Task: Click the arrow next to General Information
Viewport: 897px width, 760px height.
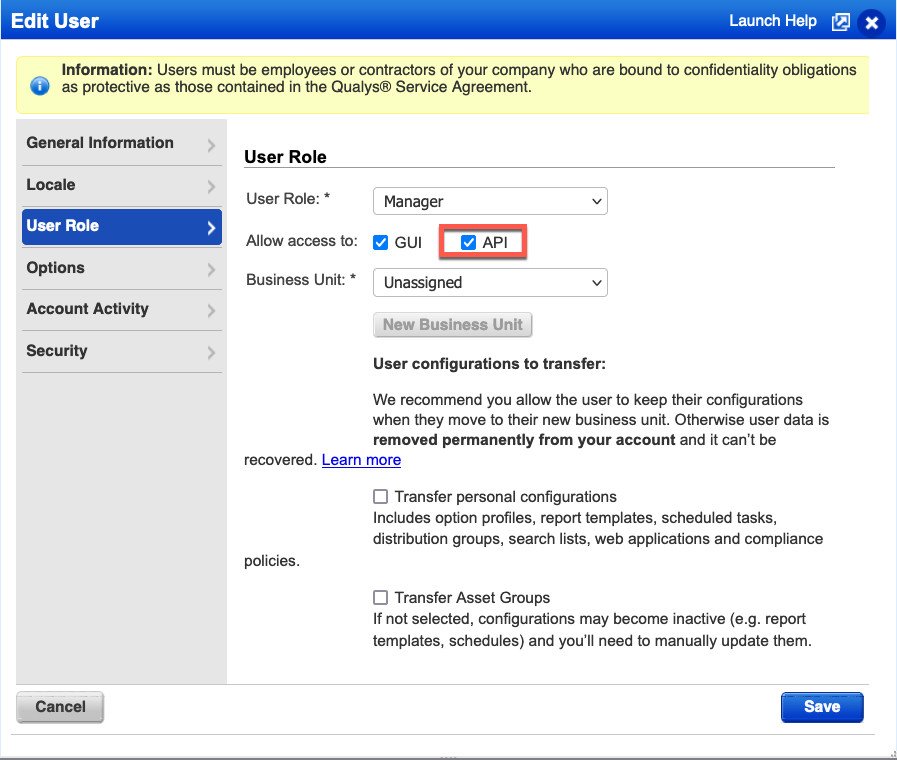Action: pyautogui.click(x=211, y=145)
